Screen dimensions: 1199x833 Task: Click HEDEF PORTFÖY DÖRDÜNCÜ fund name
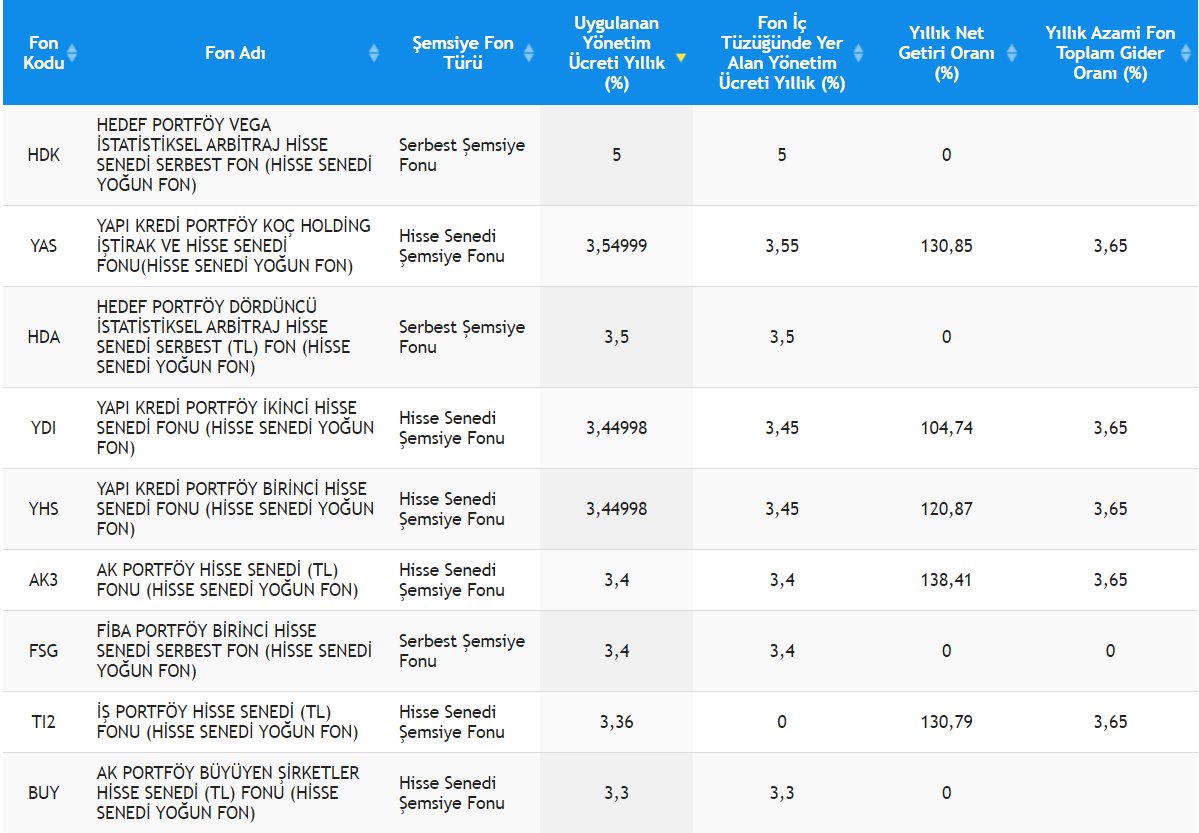click(x=223, y=337)
